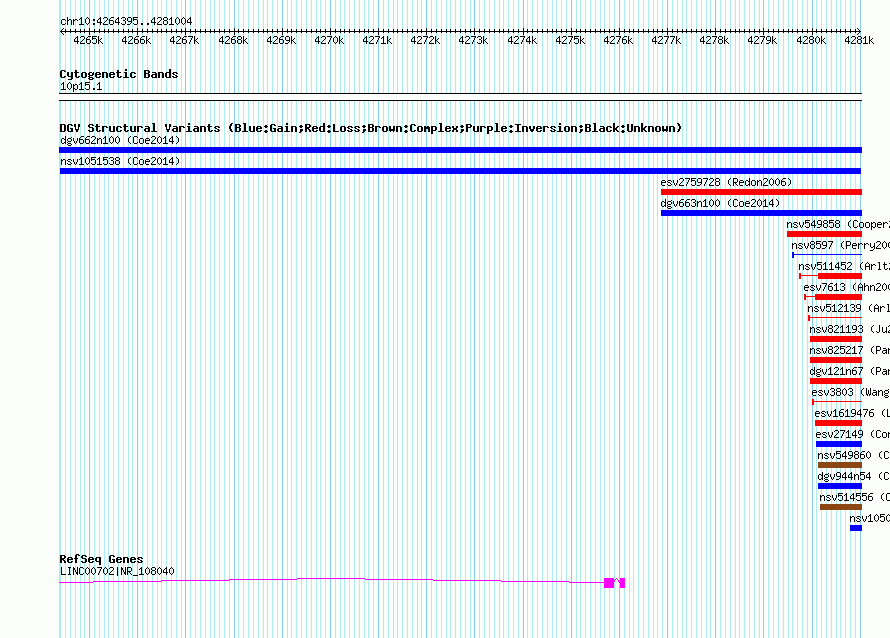The image size is (890, 638).
Task: Click the 4275k ruler tick label
Action: 570,40
